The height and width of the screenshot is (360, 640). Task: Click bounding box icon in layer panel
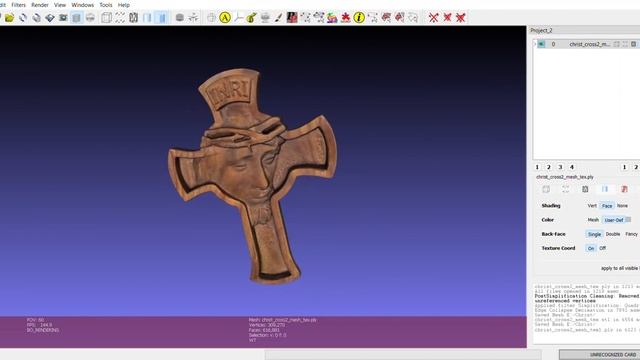pos(546,189)
